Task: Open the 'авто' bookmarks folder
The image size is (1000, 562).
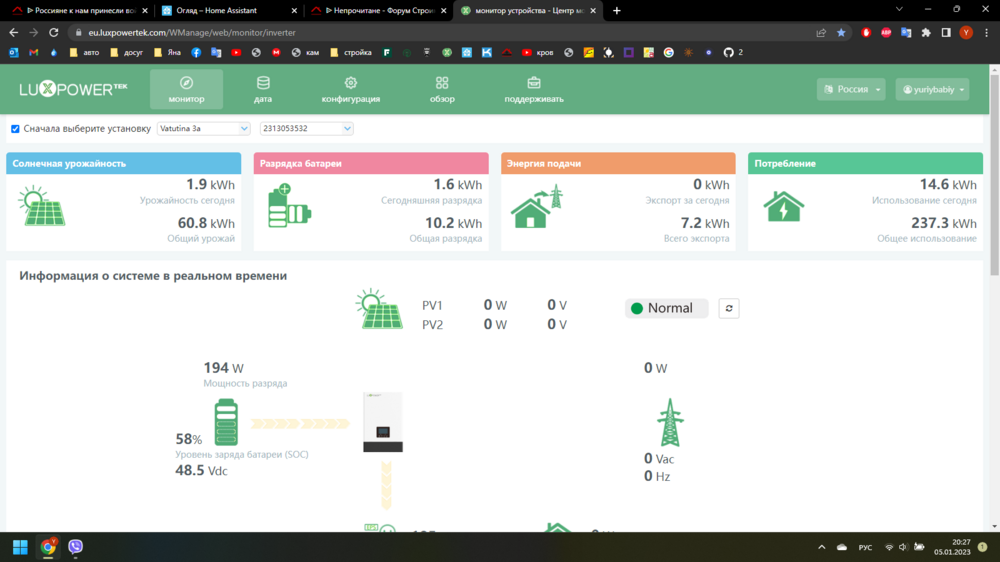Action: pos(84,52)
